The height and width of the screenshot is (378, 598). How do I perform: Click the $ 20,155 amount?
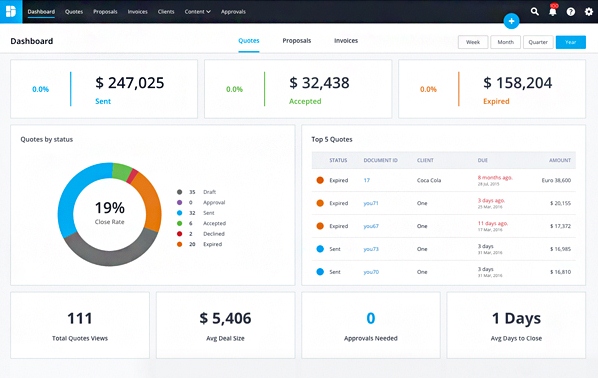[x=560, y=203]
